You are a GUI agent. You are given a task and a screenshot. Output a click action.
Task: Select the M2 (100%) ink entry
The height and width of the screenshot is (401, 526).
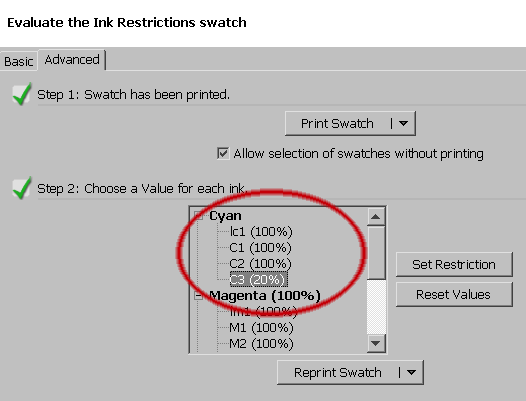[x=261, y=344]
